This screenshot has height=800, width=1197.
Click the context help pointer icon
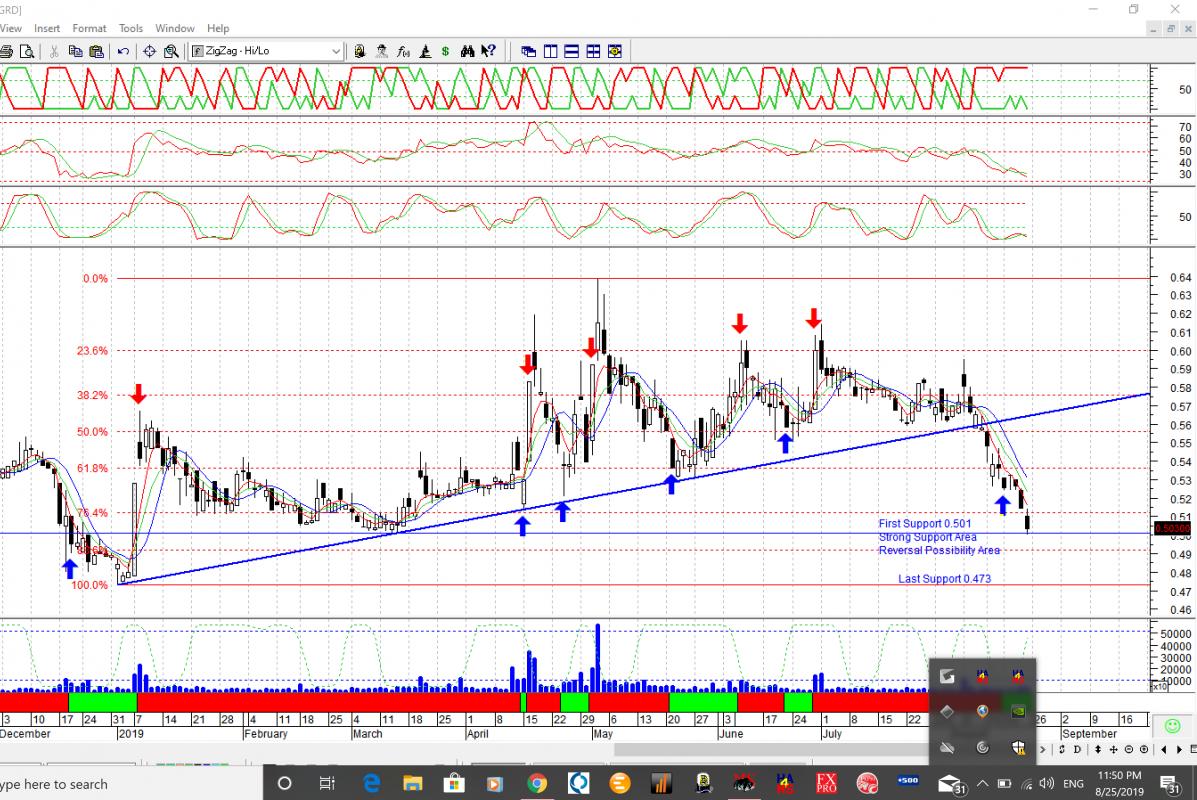pyautogui.click(x=489, y=51)
